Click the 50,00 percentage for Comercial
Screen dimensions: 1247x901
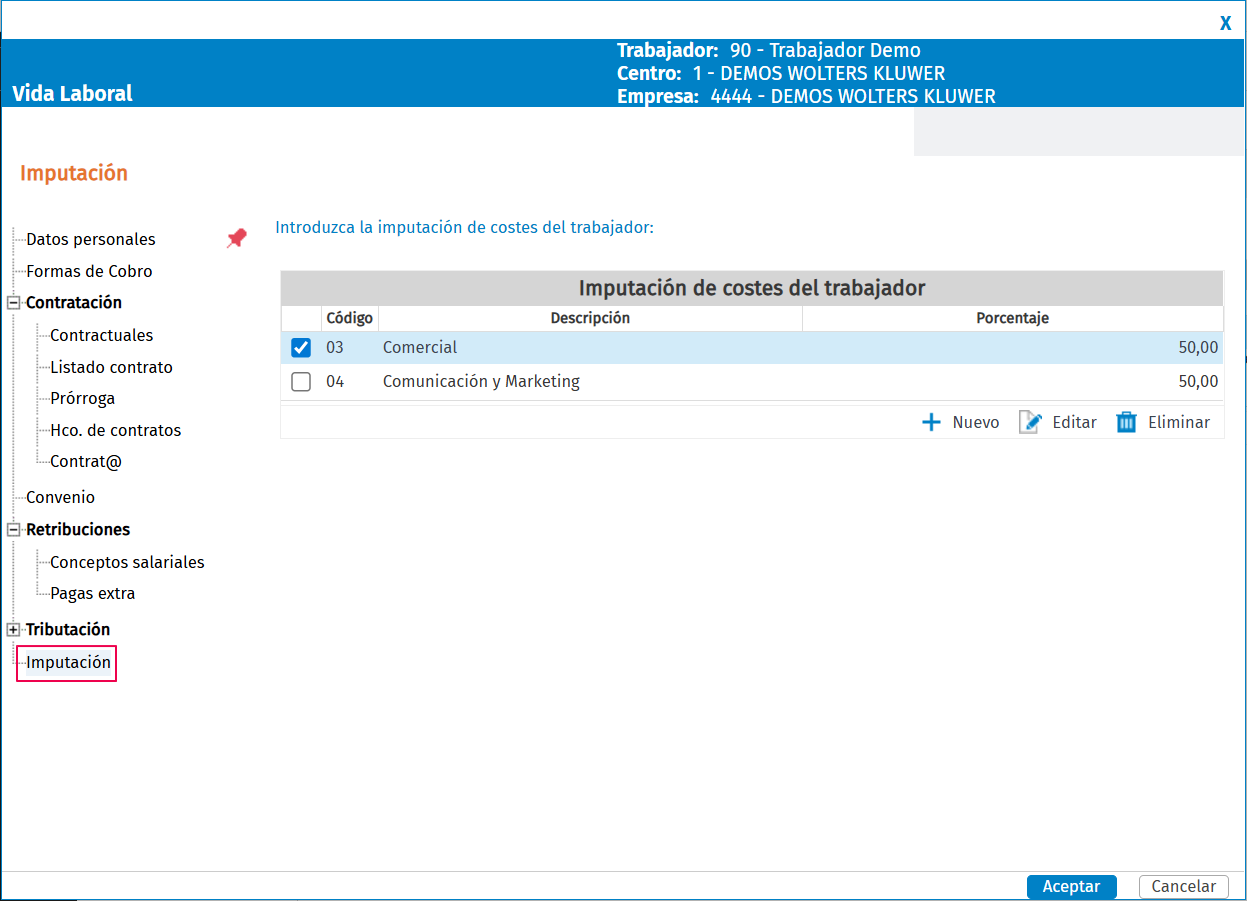pos(1198,348)
